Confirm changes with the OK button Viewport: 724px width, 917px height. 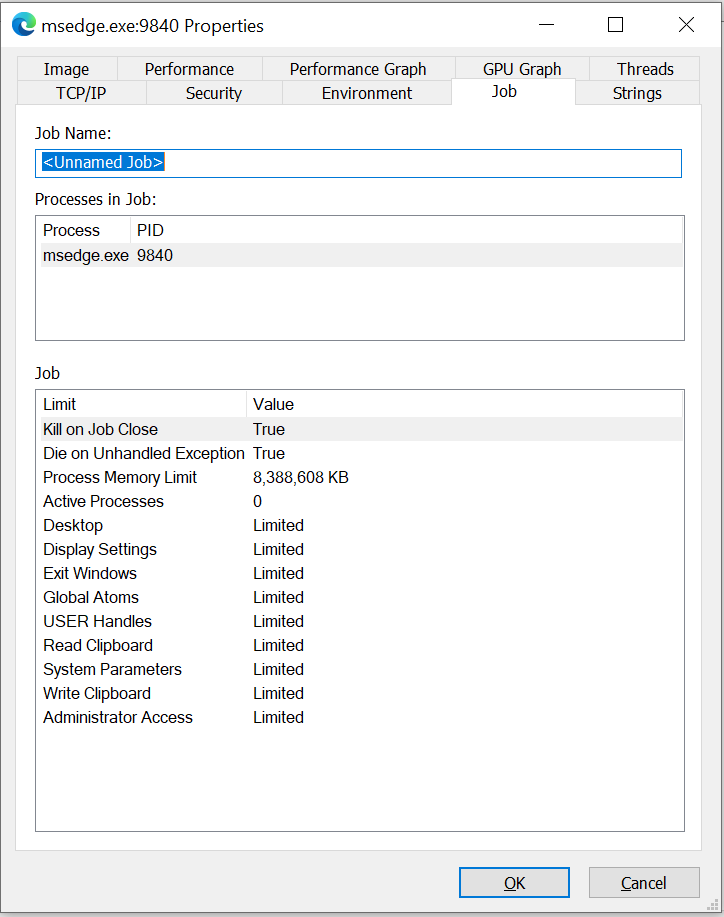tap(514, 882)
